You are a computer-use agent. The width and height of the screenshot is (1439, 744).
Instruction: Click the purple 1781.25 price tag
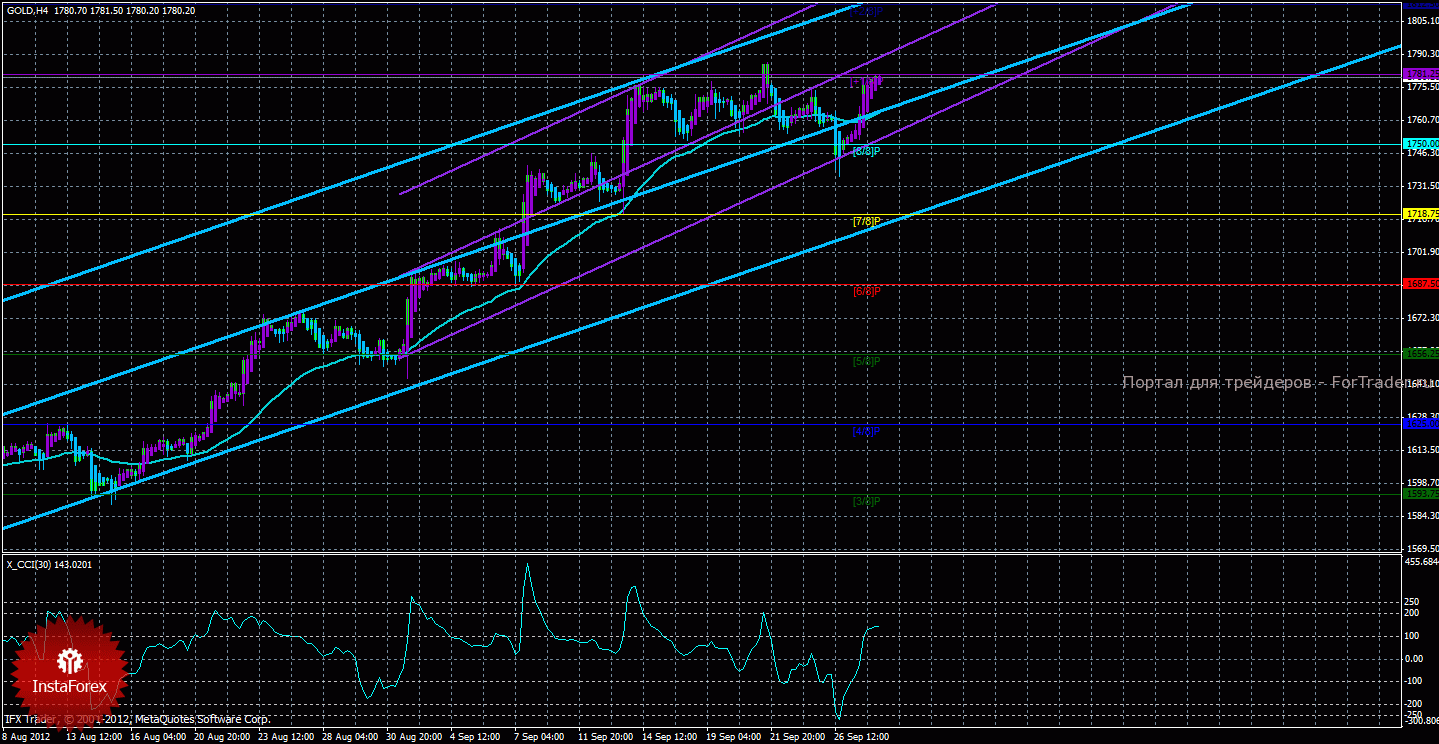point(1421,74)
